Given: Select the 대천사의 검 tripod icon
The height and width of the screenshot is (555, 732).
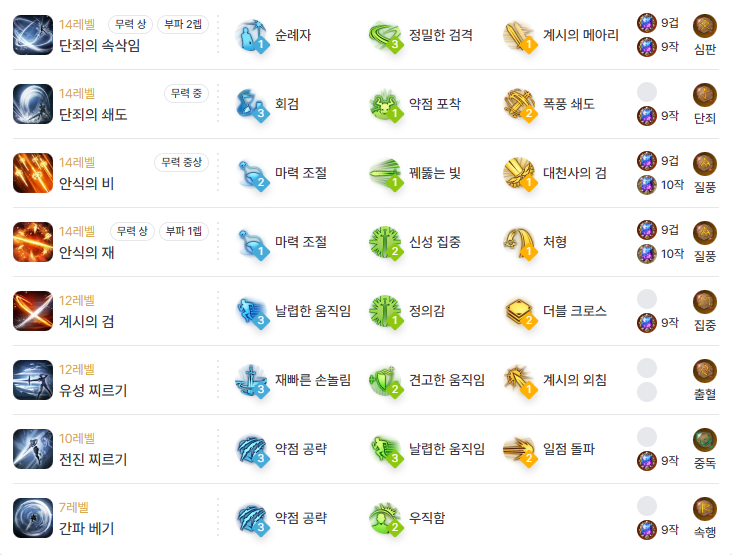Looking at the screenshot, I should pyautogui.click(x=520, y=174).
